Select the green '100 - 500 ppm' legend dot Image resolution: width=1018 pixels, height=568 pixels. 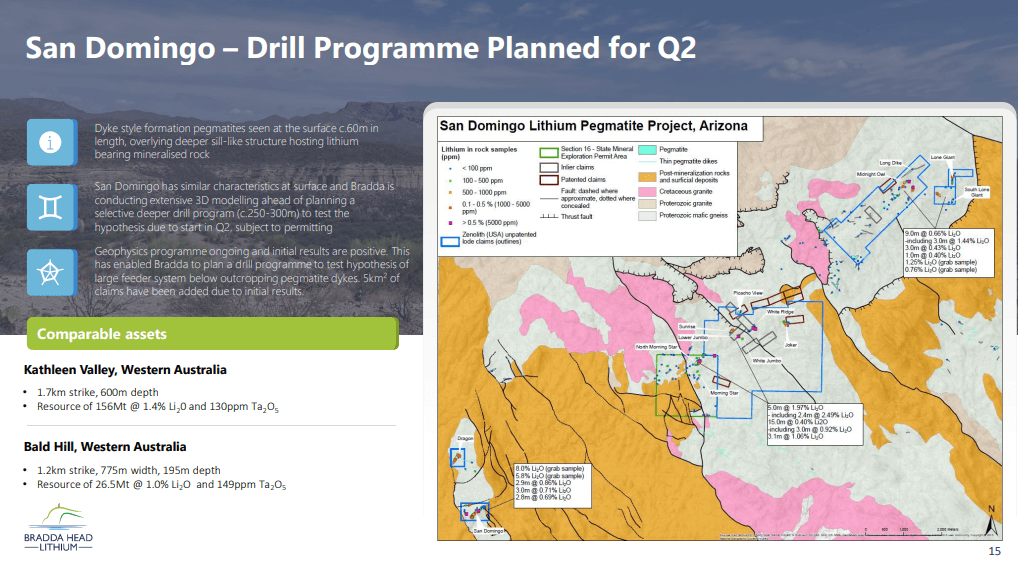tap(451, 180)
